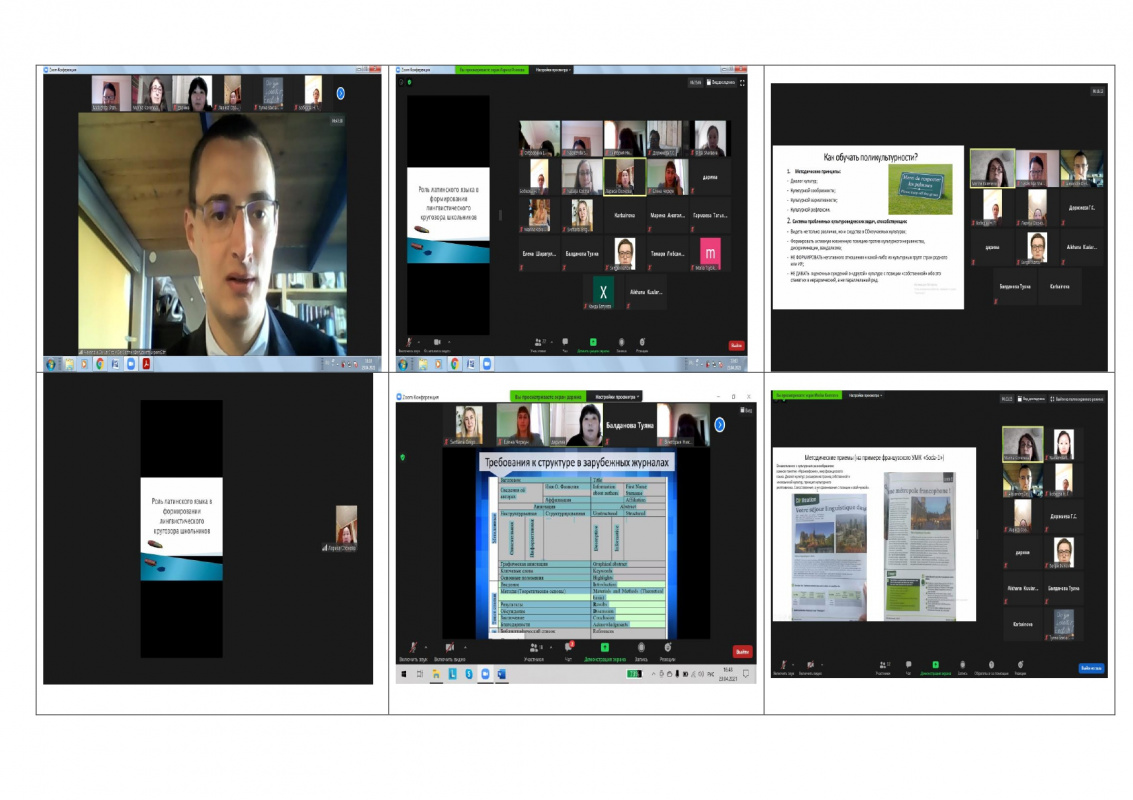Screen dimensions: 1133x800
Task: Toggle camera Включить видео above Windows 10 taskbar
Action: (x=450, y=648)
